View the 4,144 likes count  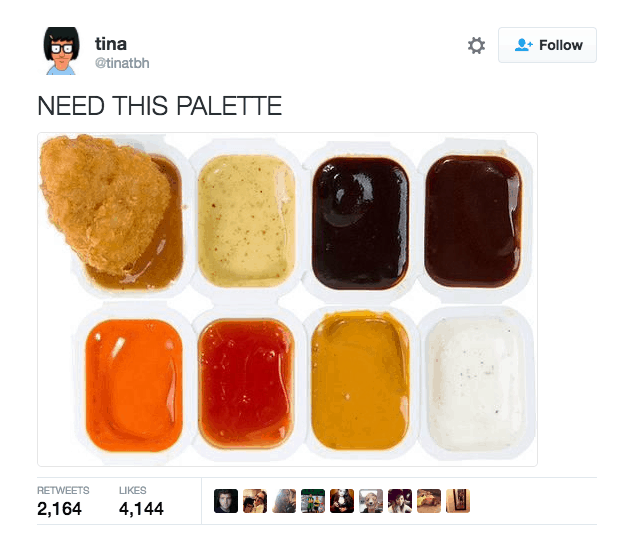(141, 509)
